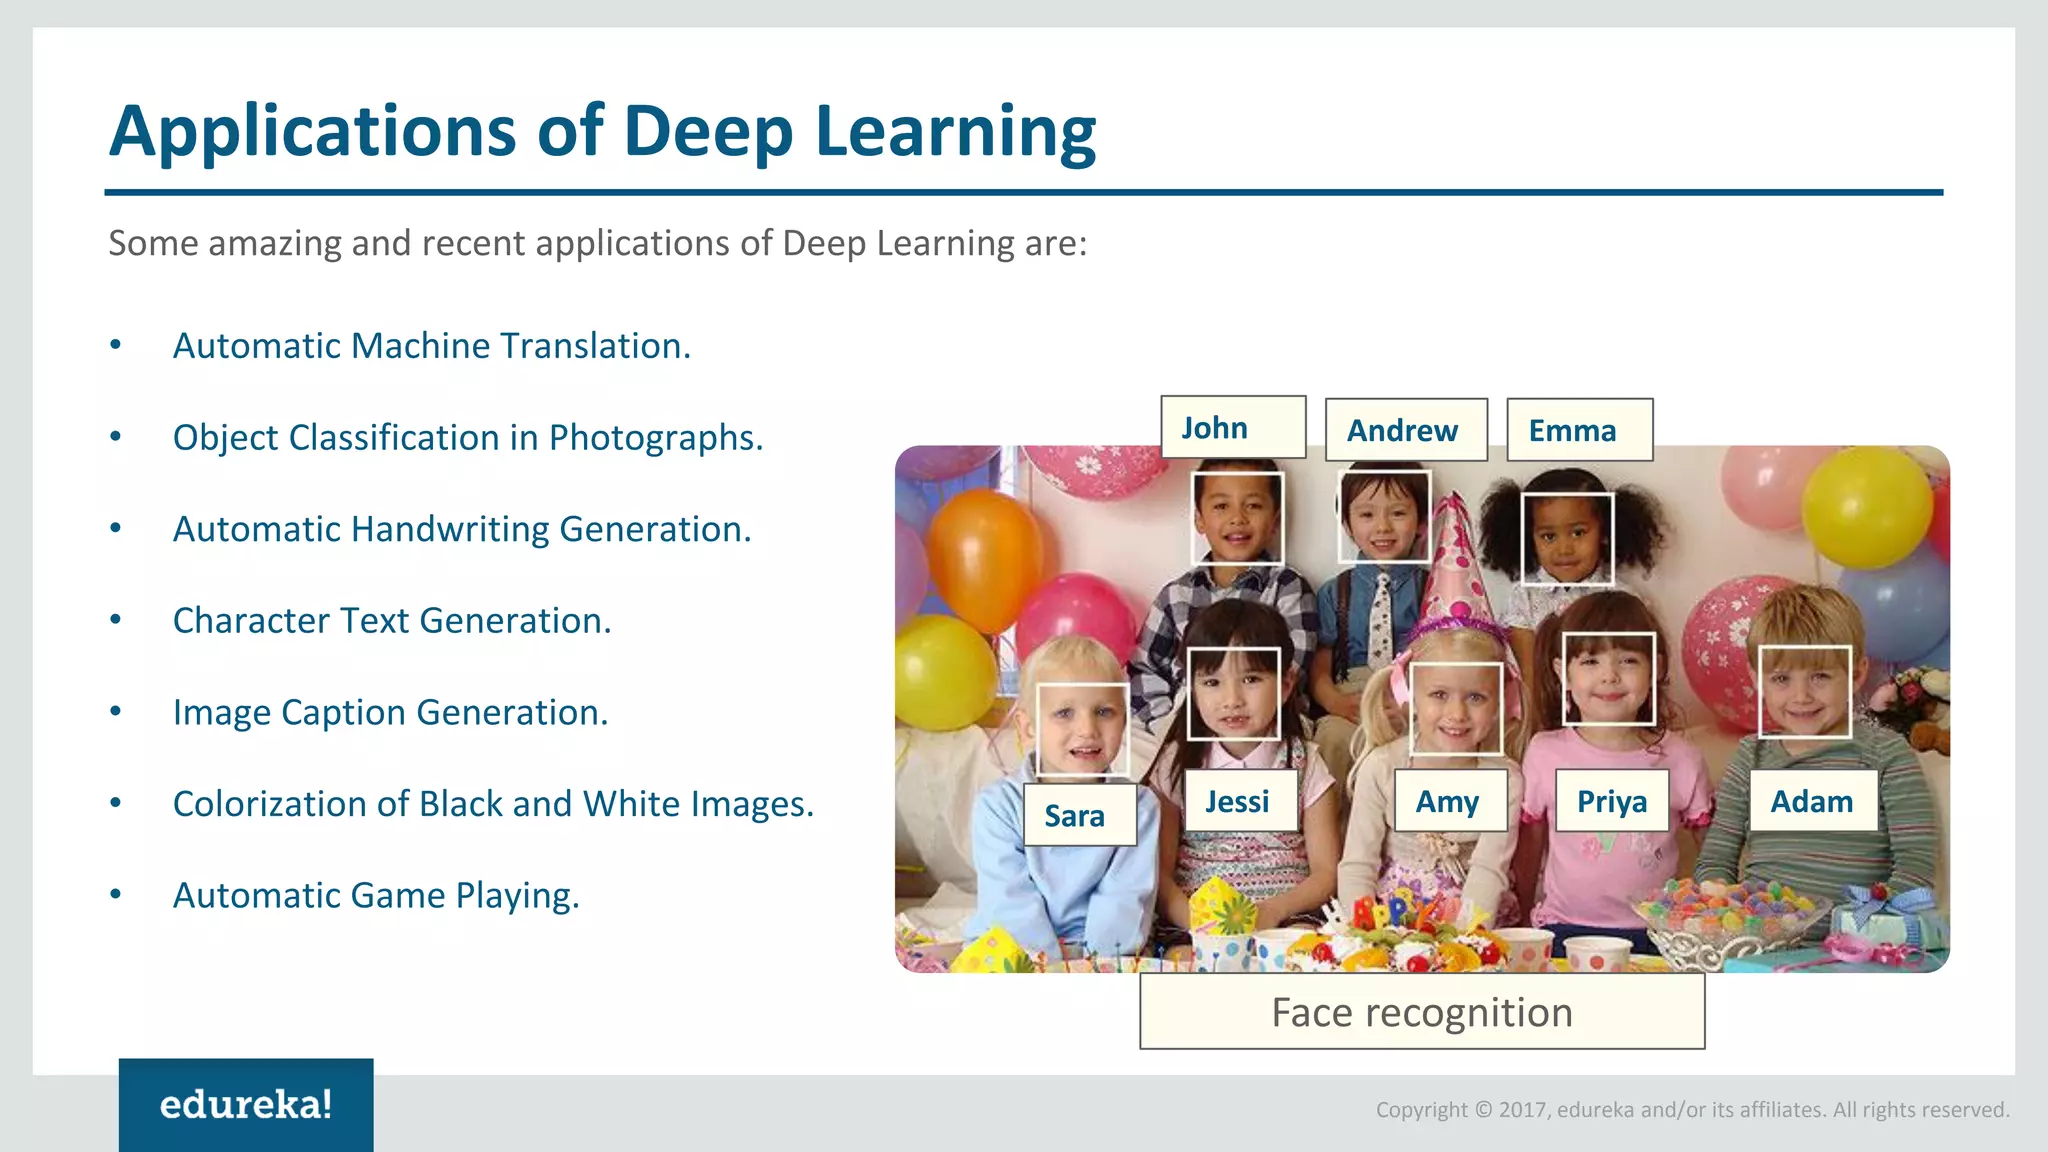Click the 'John' name label
The width and height of the screenshot is (2048, 1152).
(1233, 427)
